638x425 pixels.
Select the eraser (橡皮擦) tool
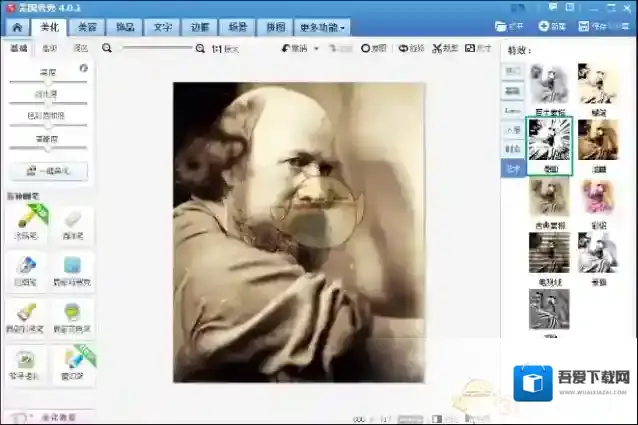[x=73, y=225]
